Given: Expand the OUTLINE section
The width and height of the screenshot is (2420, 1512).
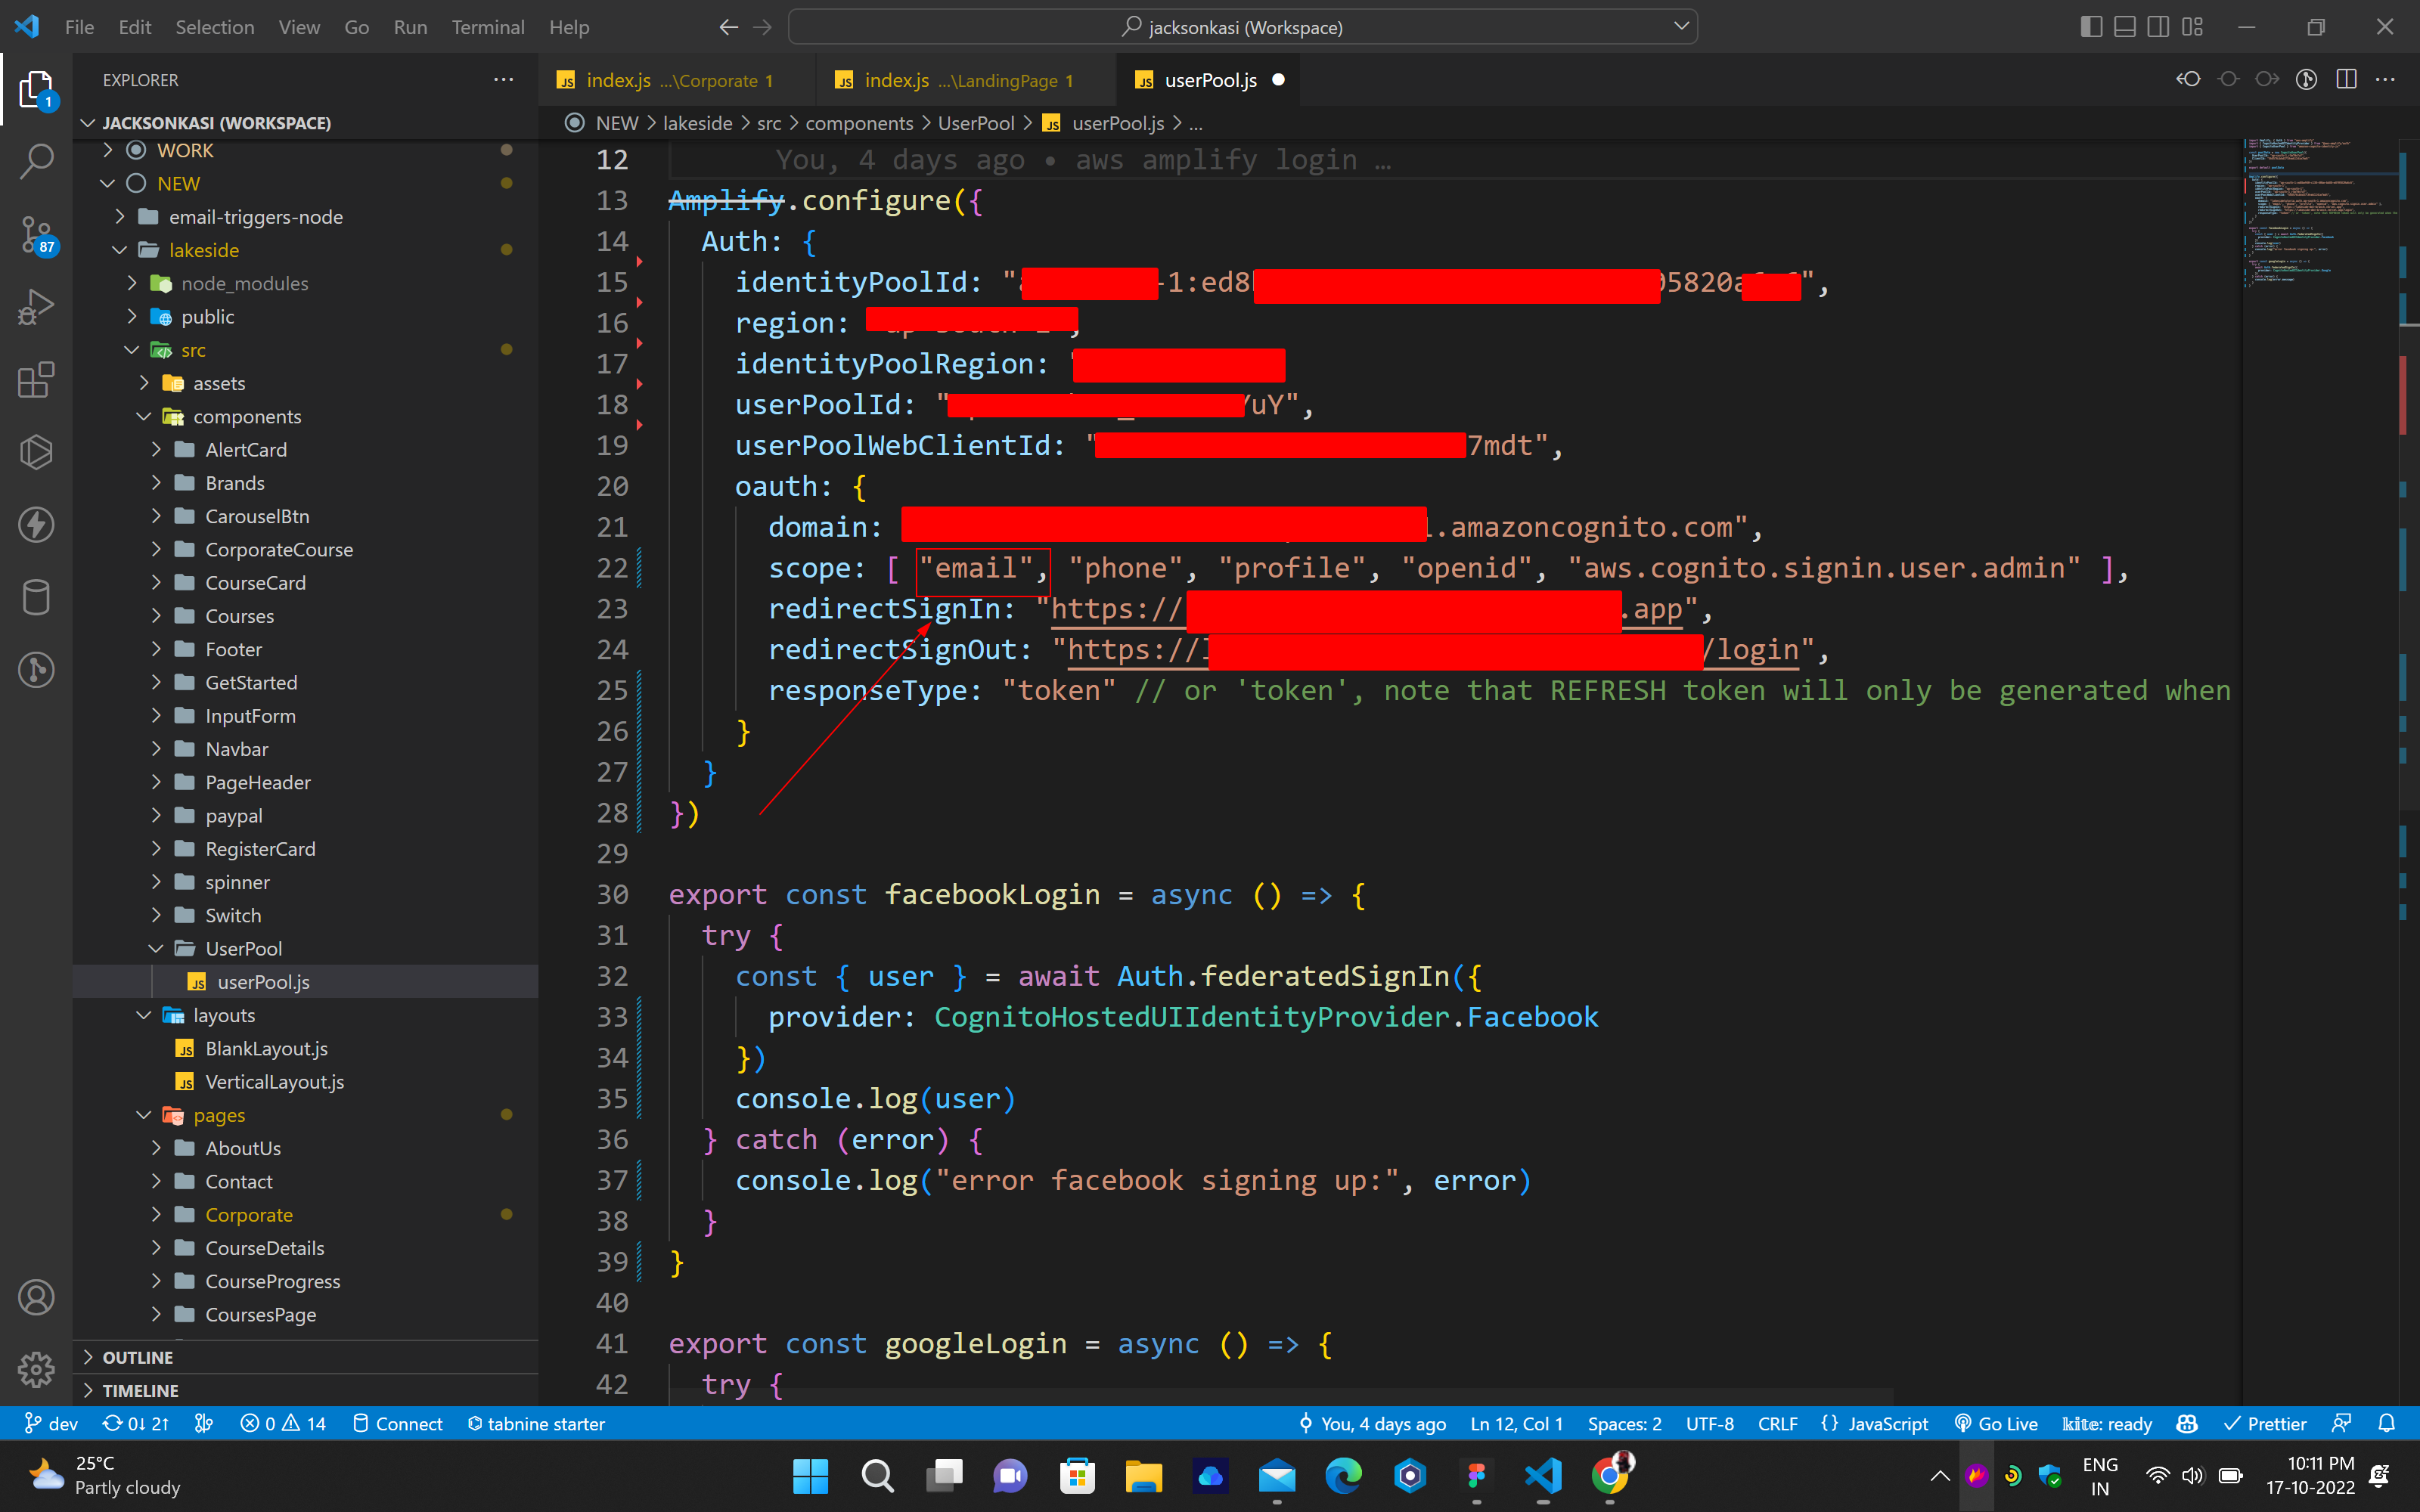Looking at the screenshot, I should [138, 1357].
